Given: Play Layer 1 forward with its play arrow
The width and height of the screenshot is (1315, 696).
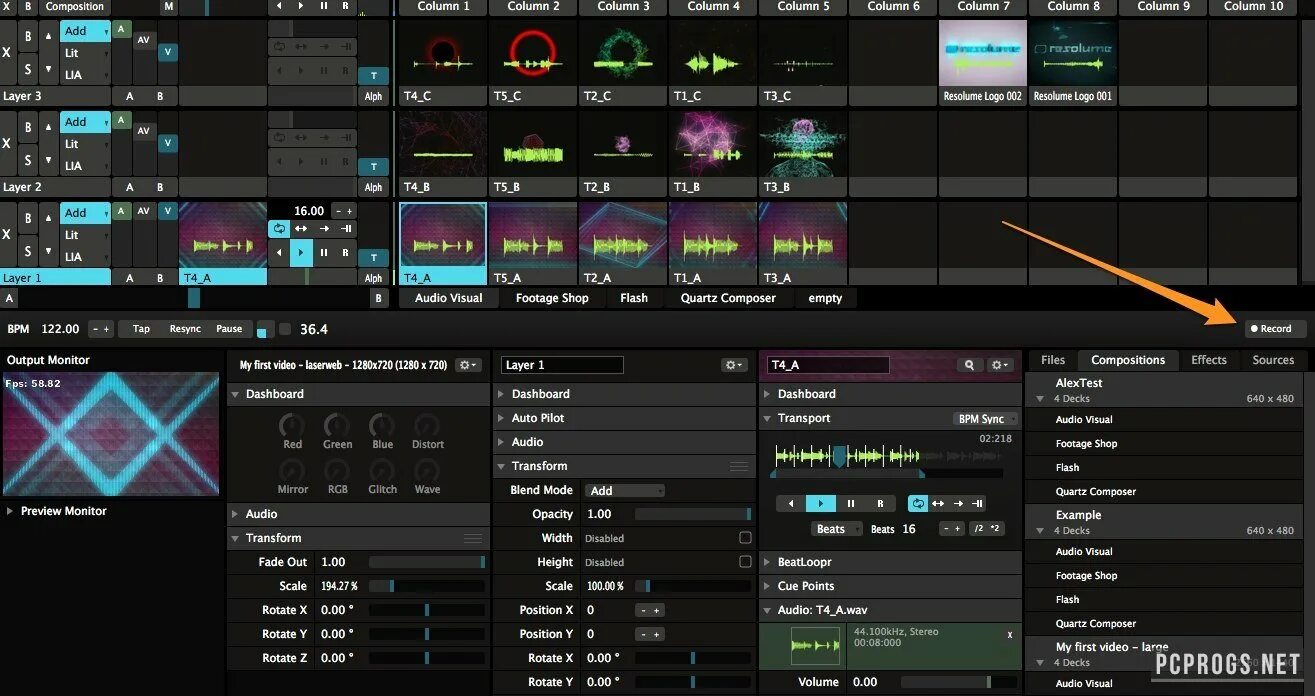Looking at the screenshot, I should (301, 253).
